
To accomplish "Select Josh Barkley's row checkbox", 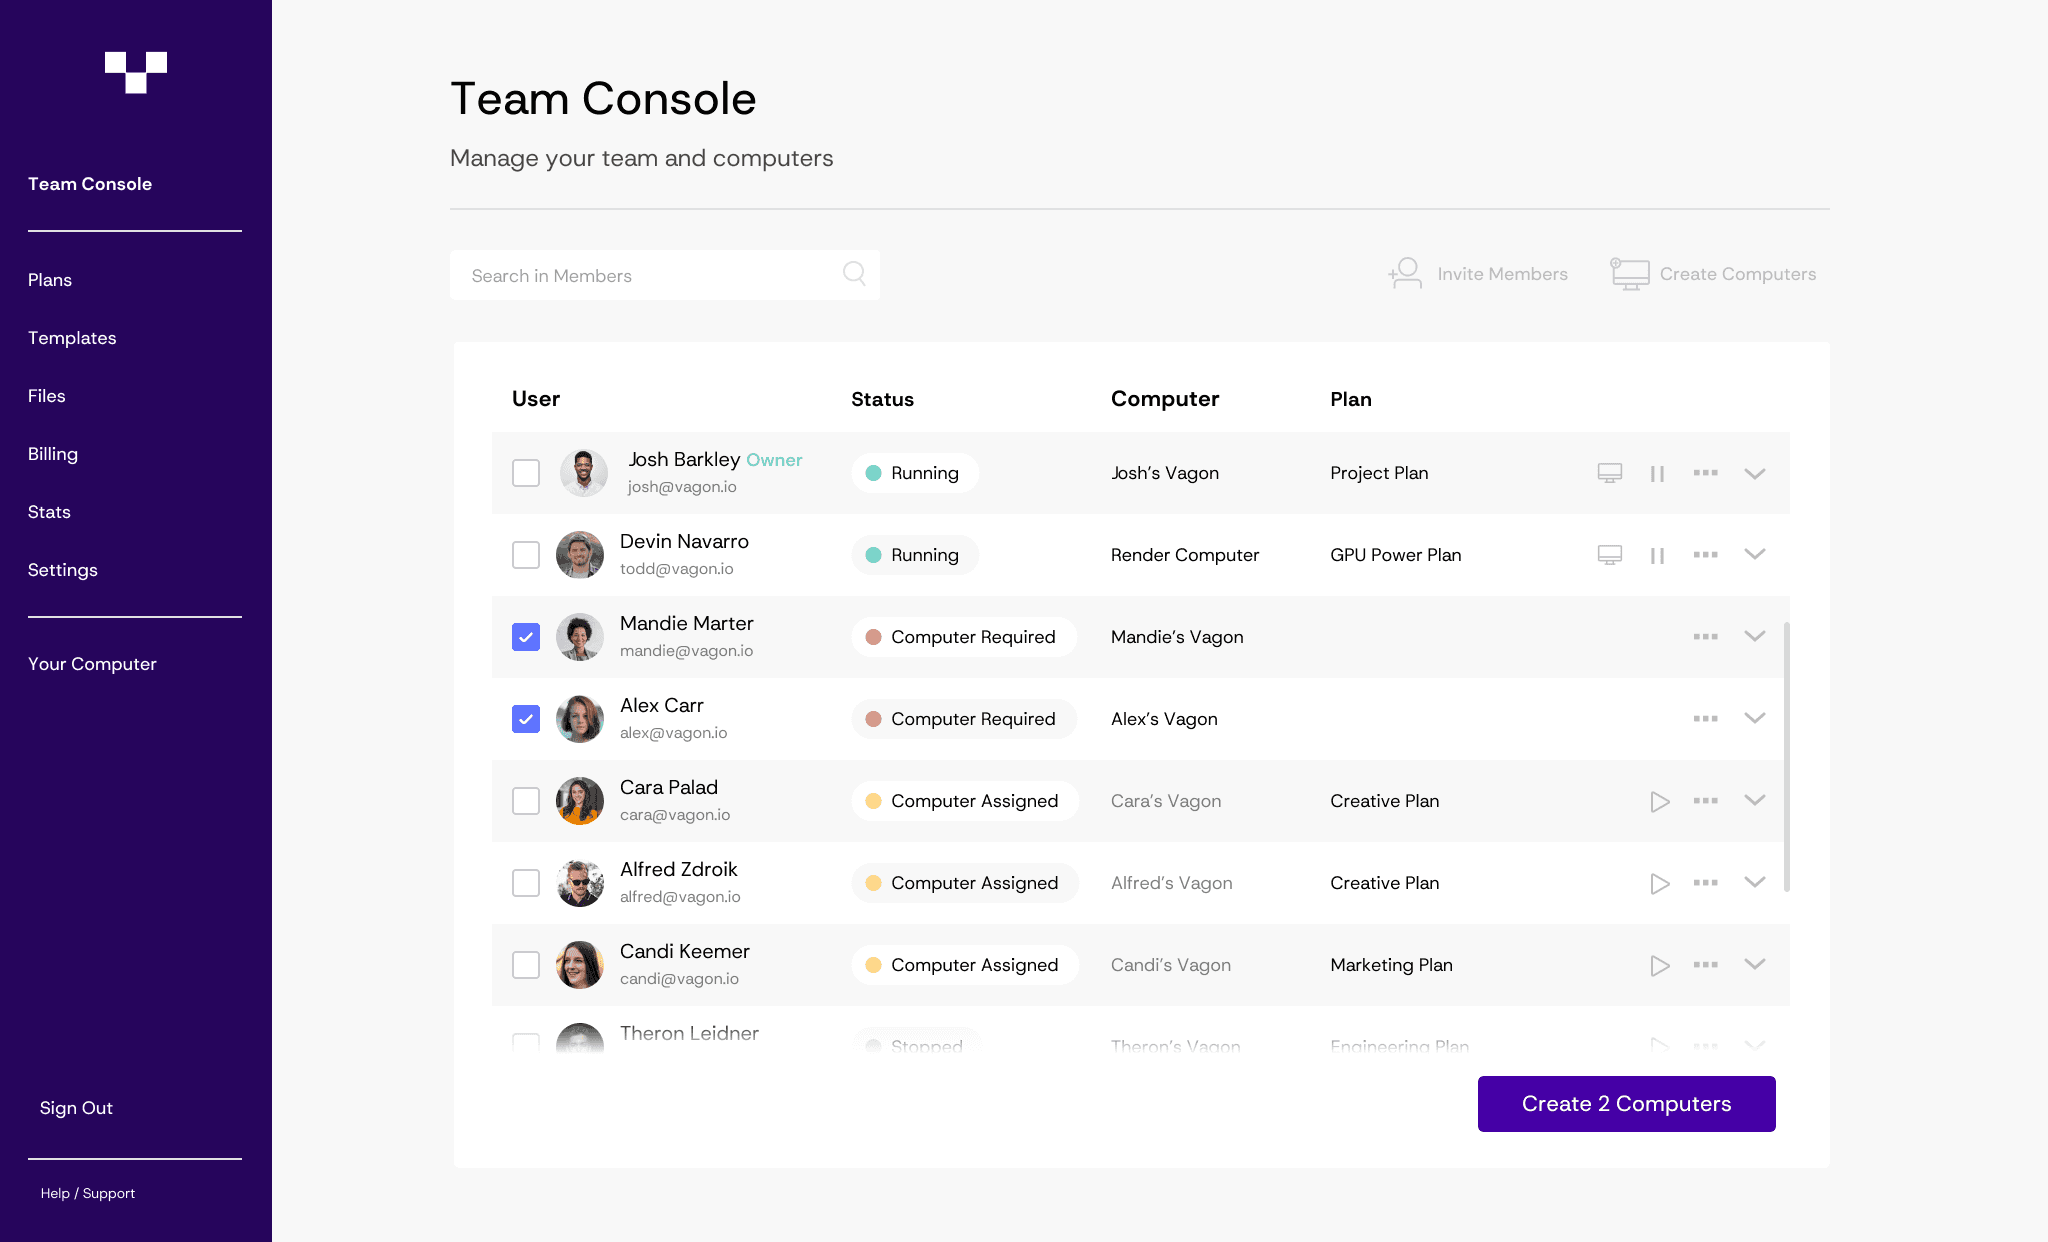I will coord(525,472).
